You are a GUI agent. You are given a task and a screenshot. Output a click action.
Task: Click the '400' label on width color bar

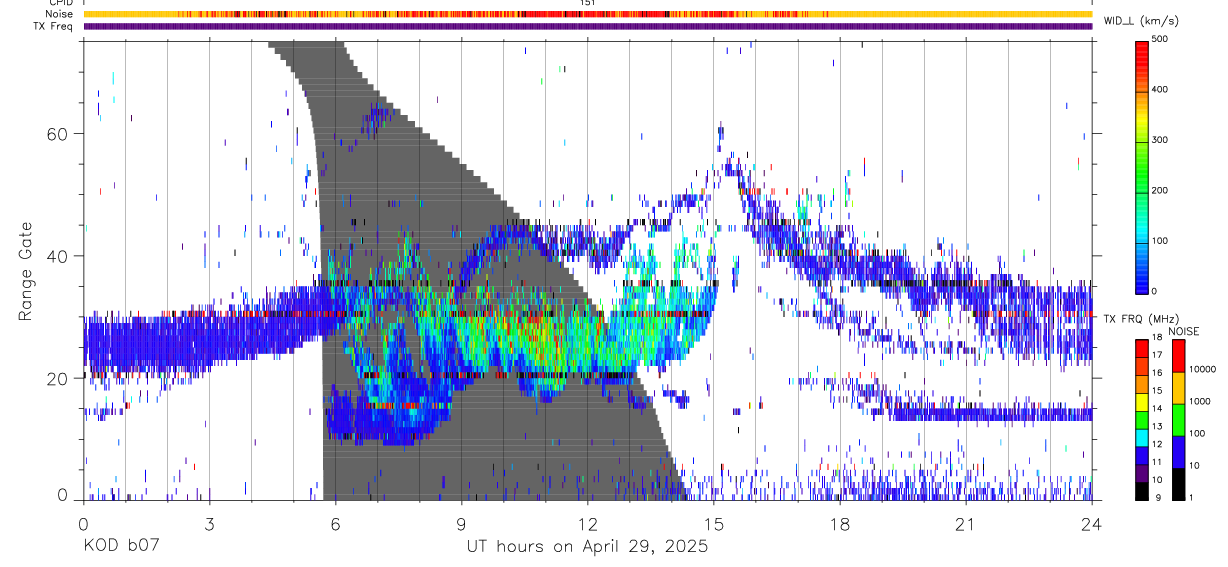coord(1160,90)
